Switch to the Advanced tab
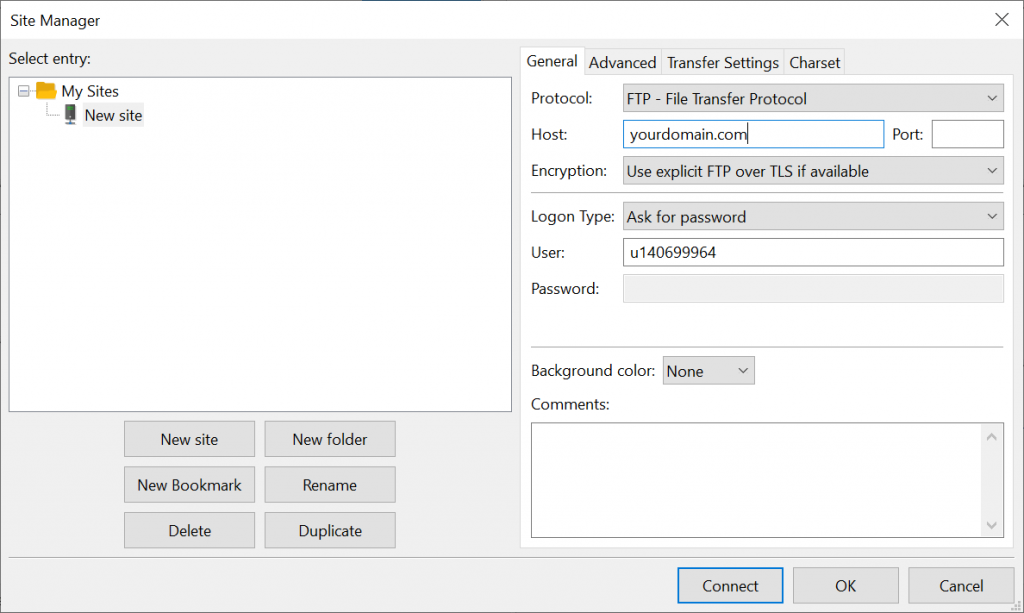 [622, 62]
